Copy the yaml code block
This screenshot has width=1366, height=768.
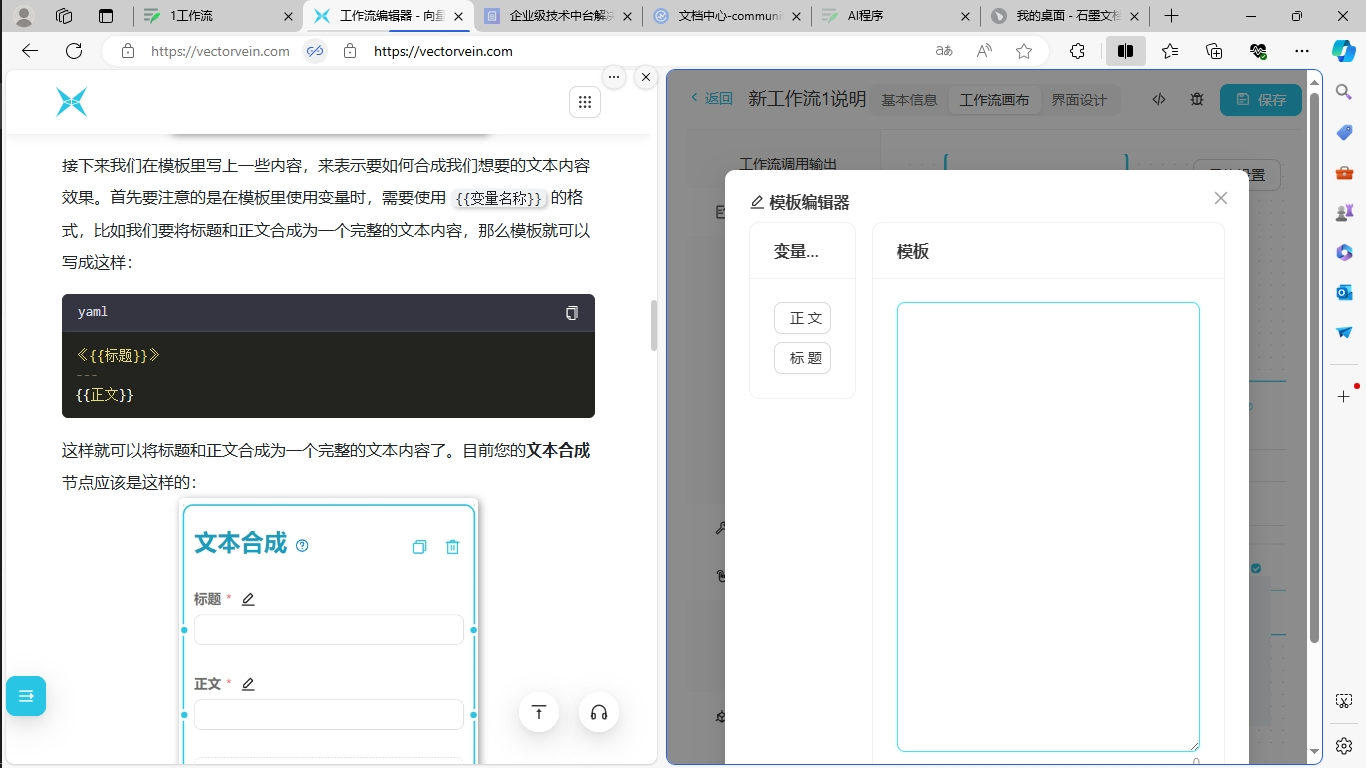(572, 313)
